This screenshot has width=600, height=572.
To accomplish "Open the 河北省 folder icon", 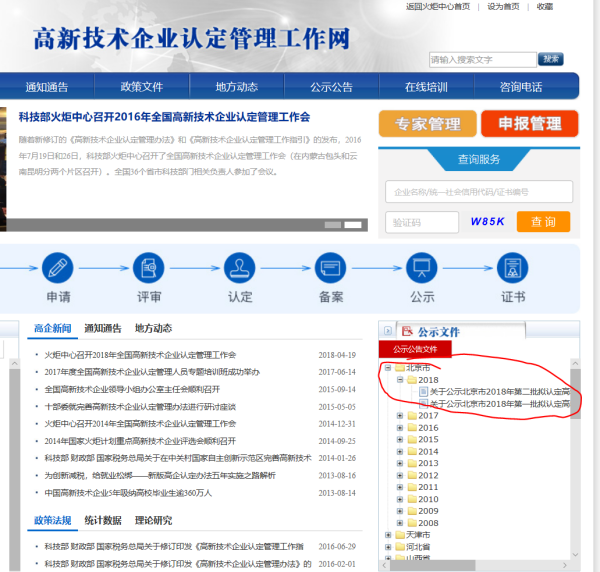I will 400,547.
